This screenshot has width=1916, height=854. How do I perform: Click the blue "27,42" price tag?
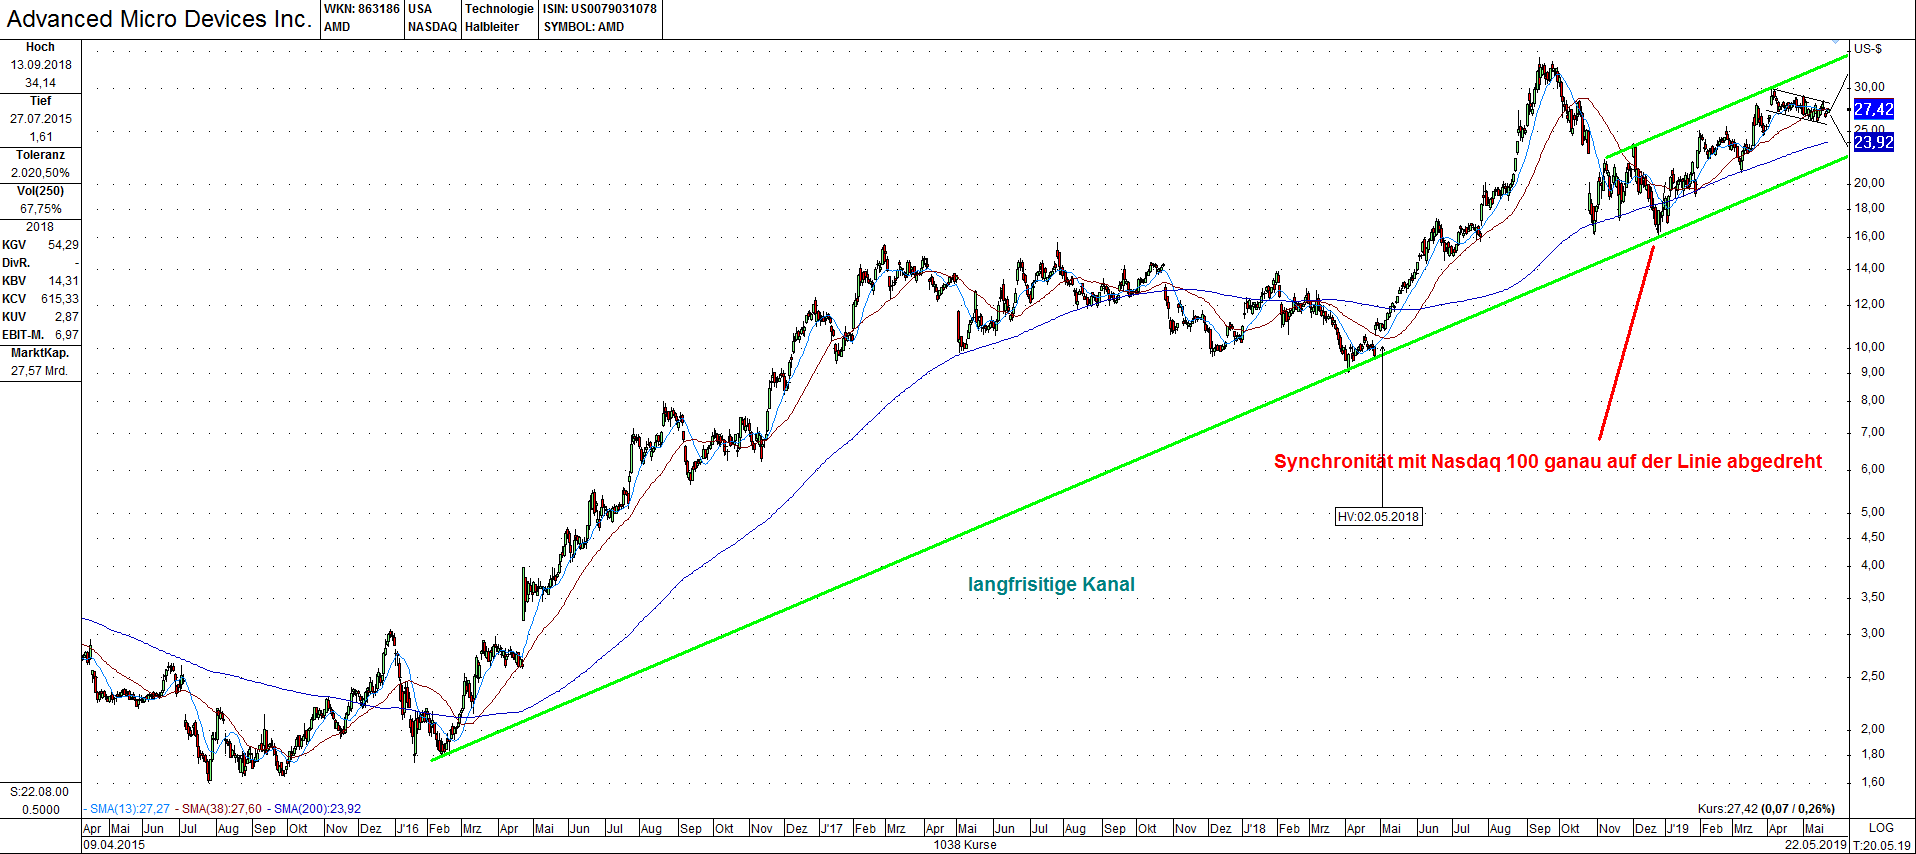[1873, 110]
